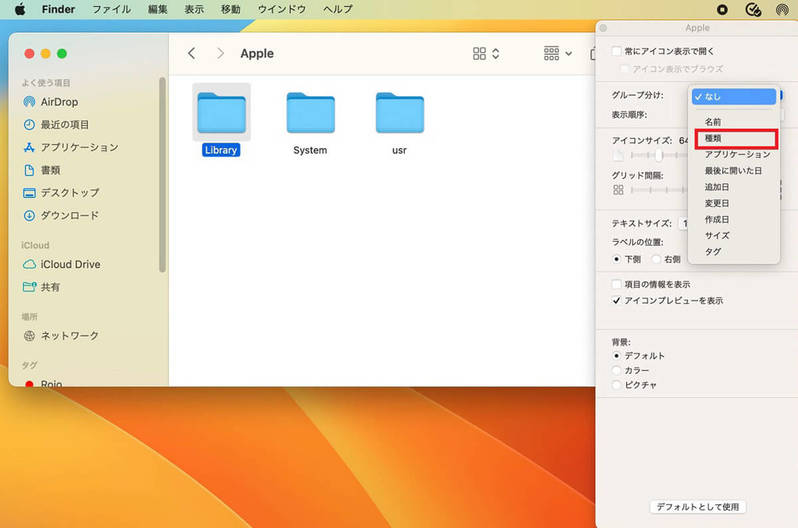
Task: Click the Finder sidebar scrollbar
Action: click(x=162, y=175)
